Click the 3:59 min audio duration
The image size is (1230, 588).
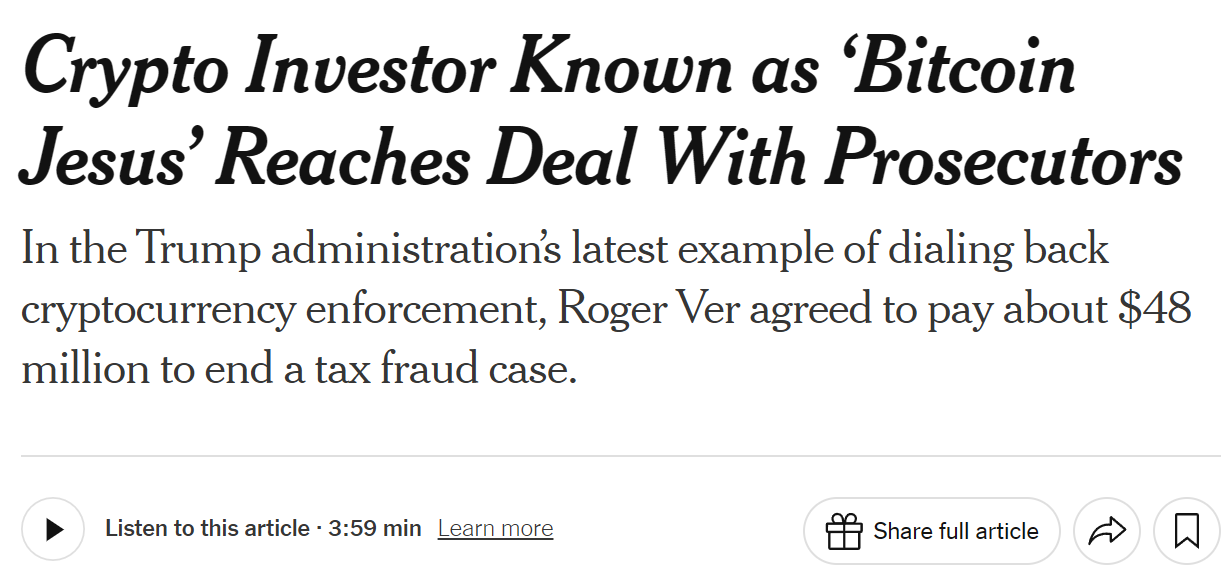[x=374, y=529]
